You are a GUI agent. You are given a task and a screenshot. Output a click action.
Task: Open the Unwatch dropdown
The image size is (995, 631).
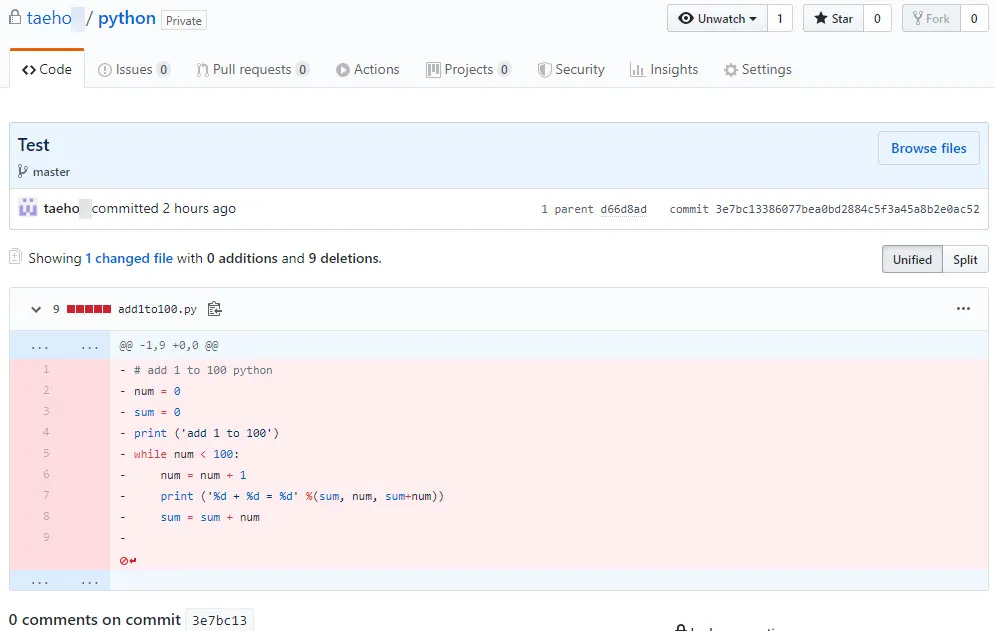point(716,18)
